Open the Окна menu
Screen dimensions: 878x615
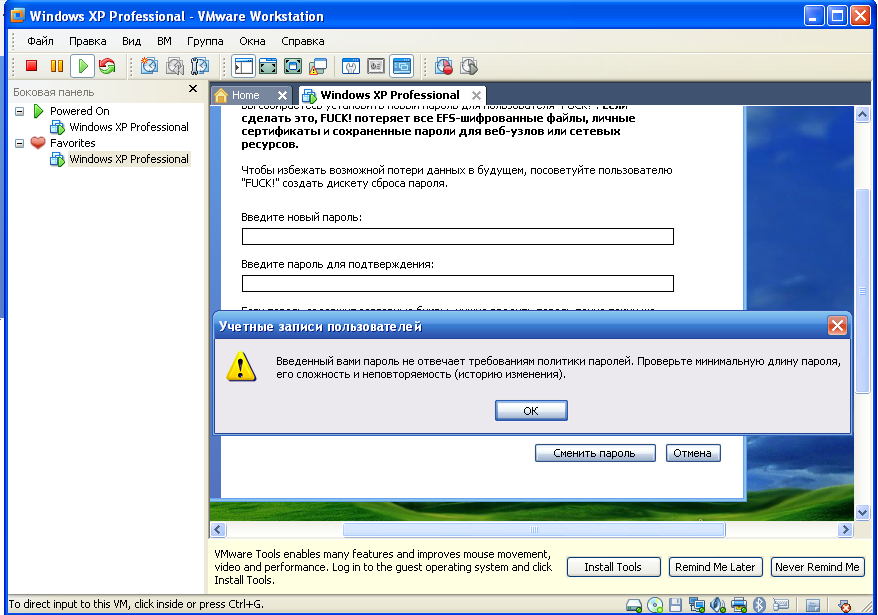coord(252,41)
